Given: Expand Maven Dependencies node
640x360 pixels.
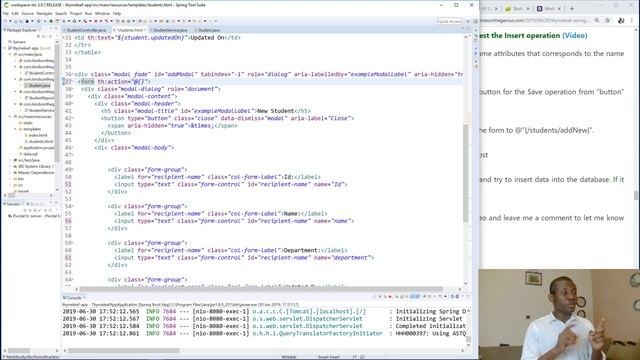Looking at the screenshot, I should click(10, 173).
